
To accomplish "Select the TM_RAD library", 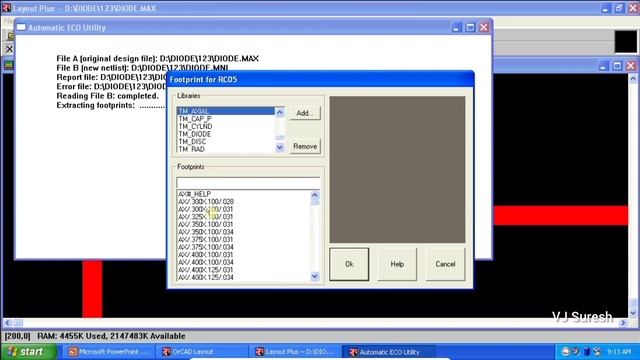I will [226, 149].
